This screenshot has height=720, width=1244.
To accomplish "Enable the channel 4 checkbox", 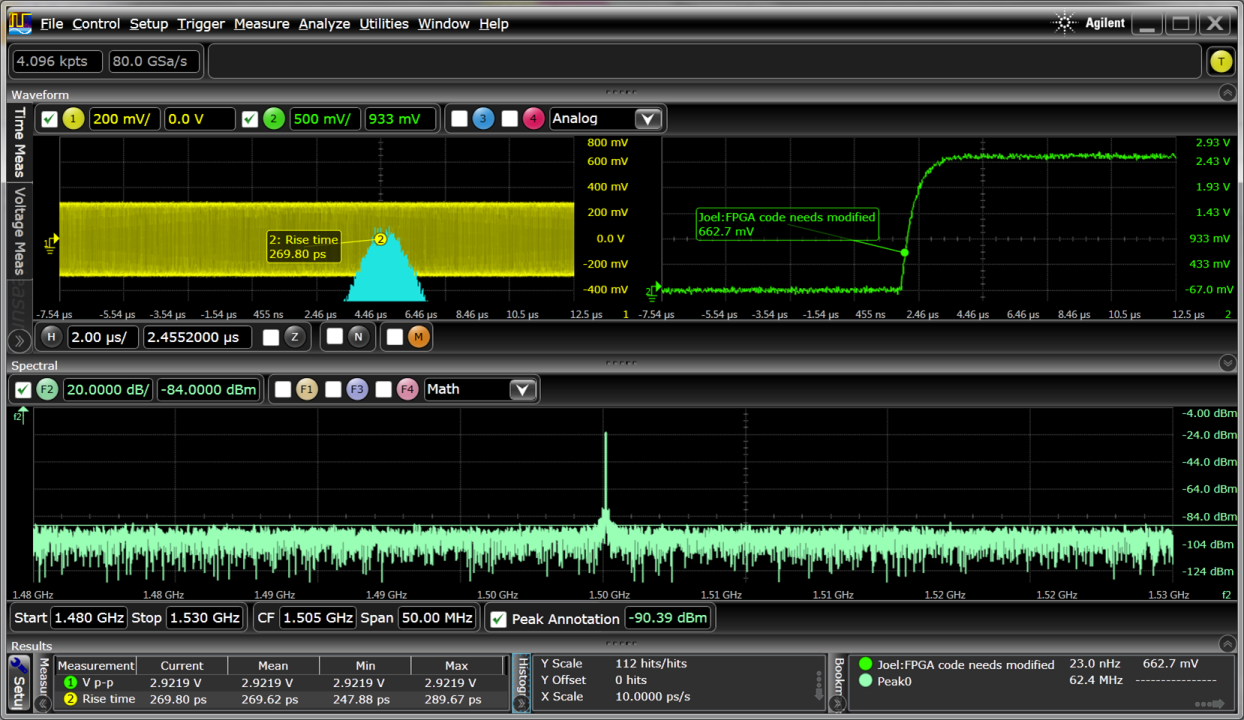I will (x=509, y=119).
